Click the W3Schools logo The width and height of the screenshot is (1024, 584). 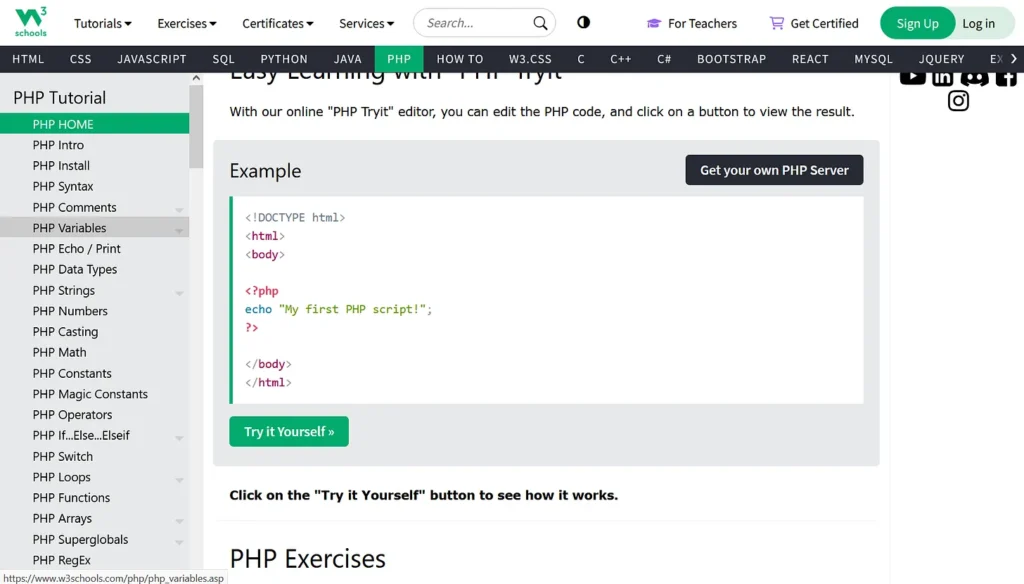[31, 22]
